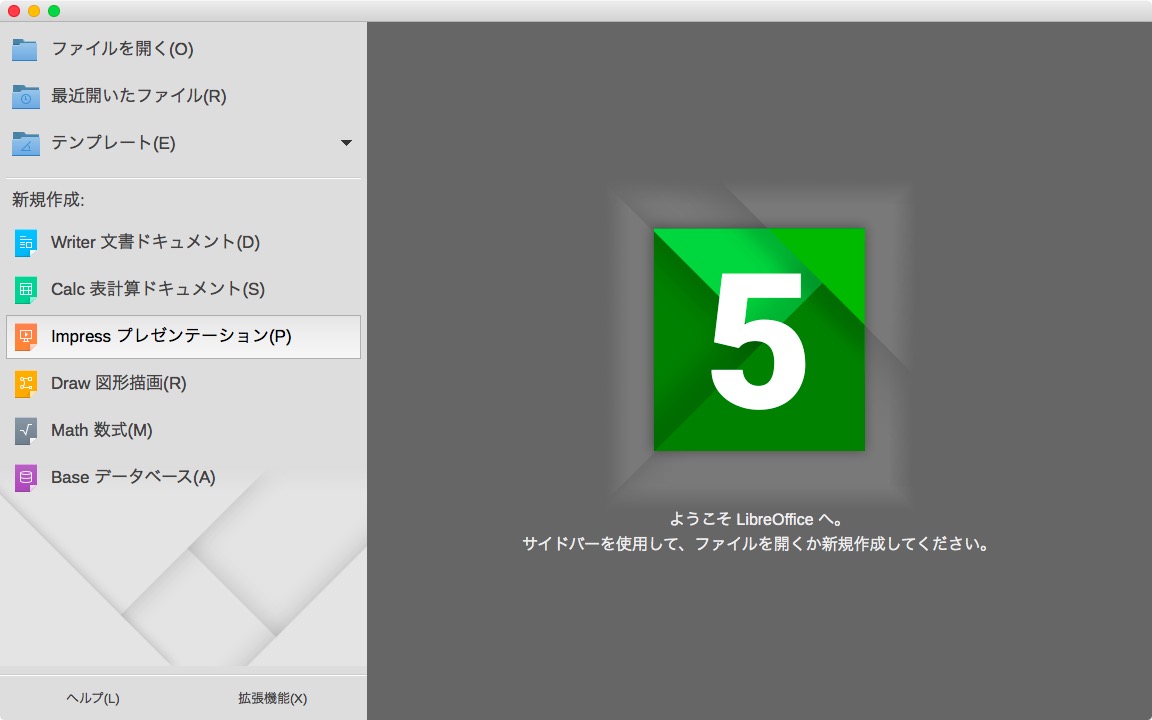Click the 新規作成: section label
The image size is (1152, 720).
click(x=48, y=200)
